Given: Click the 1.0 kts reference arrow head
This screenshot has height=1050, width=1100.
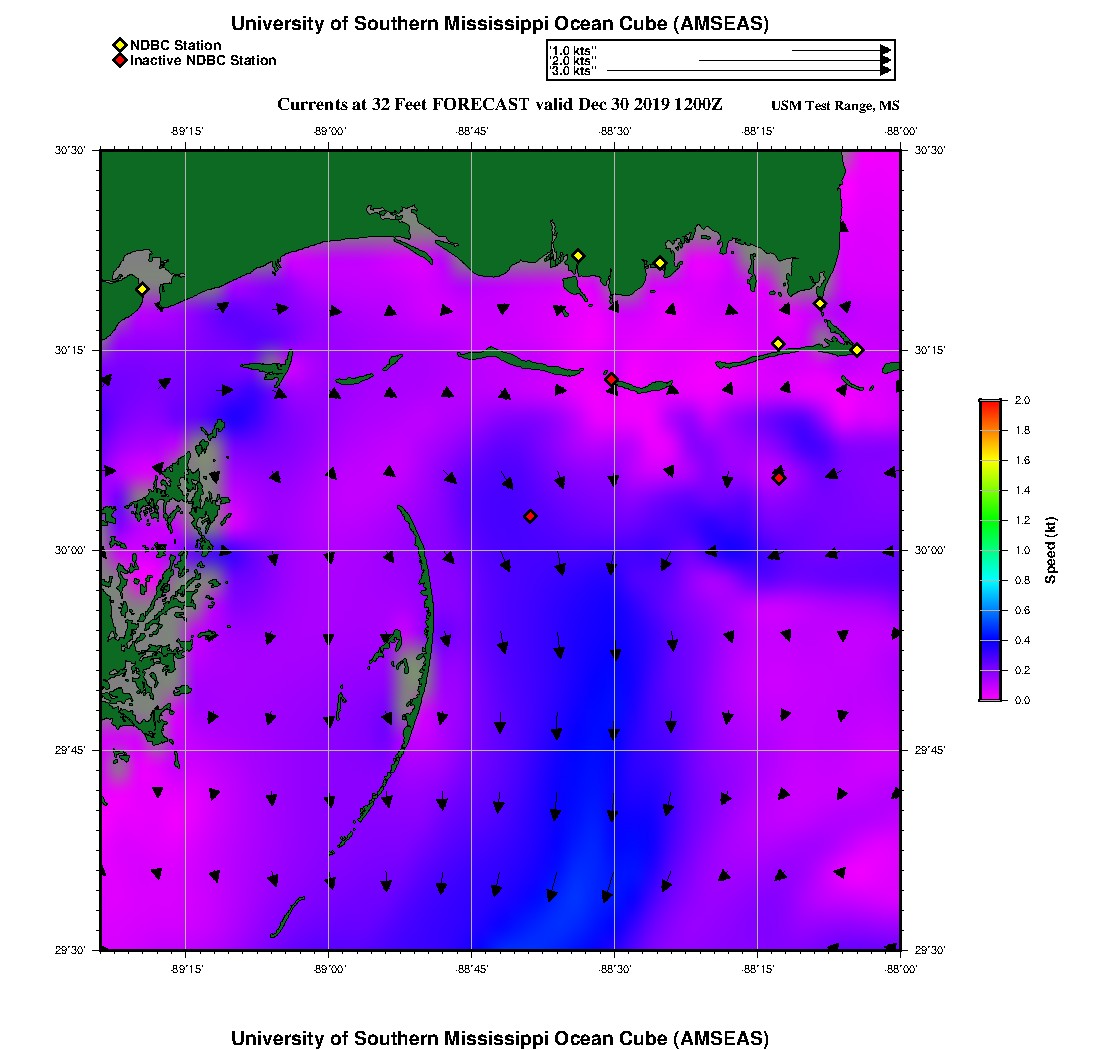Looking at the screenshot, I should [886, 49].
